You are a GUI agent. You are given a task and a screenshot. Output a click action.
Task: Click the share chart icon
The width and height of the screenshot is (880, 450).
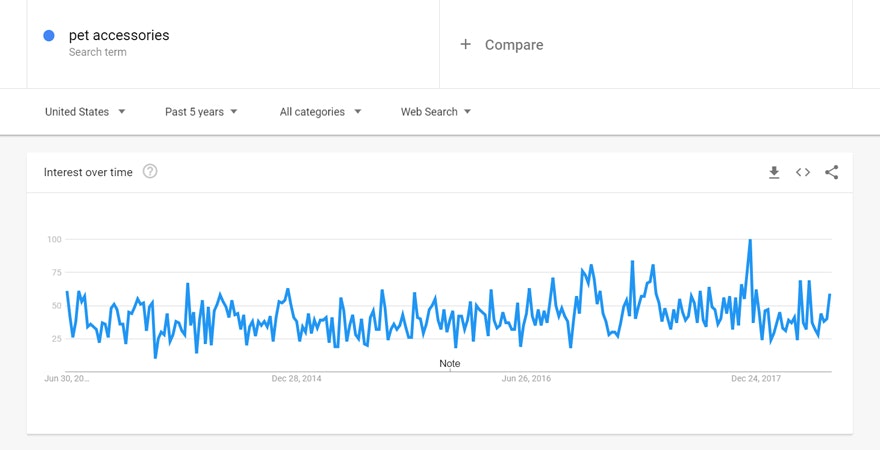click(831, 173)
